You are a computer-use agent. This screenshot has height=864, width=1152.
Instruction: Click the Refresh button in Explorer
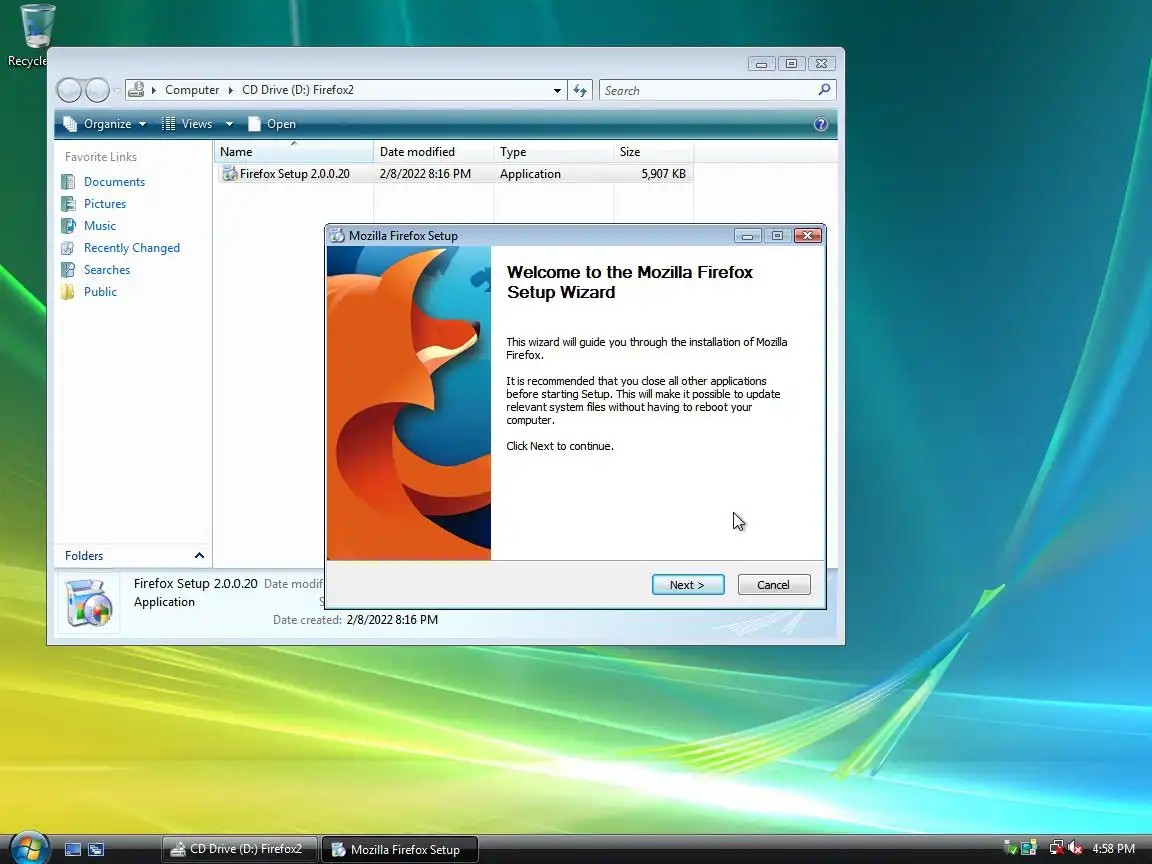point(580,90)
